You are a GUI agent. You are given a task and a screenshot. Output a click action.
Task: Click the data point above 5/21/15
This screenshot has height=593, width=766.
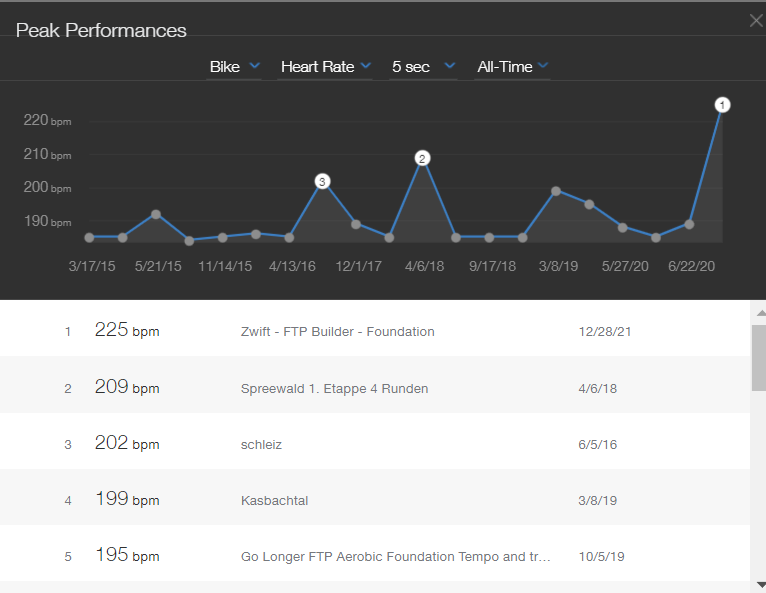click(x=156, y=214)
